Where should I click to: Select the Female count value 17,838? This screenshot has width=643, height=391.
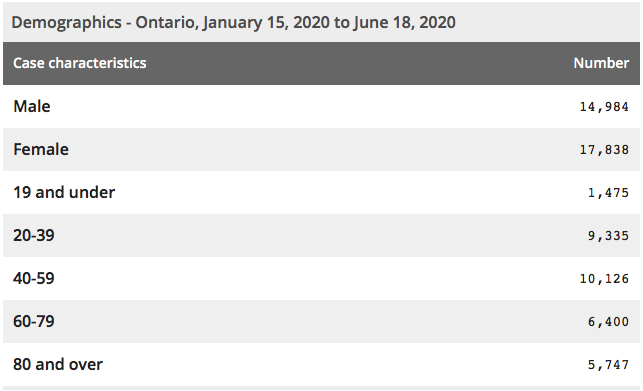pos(604,150)
